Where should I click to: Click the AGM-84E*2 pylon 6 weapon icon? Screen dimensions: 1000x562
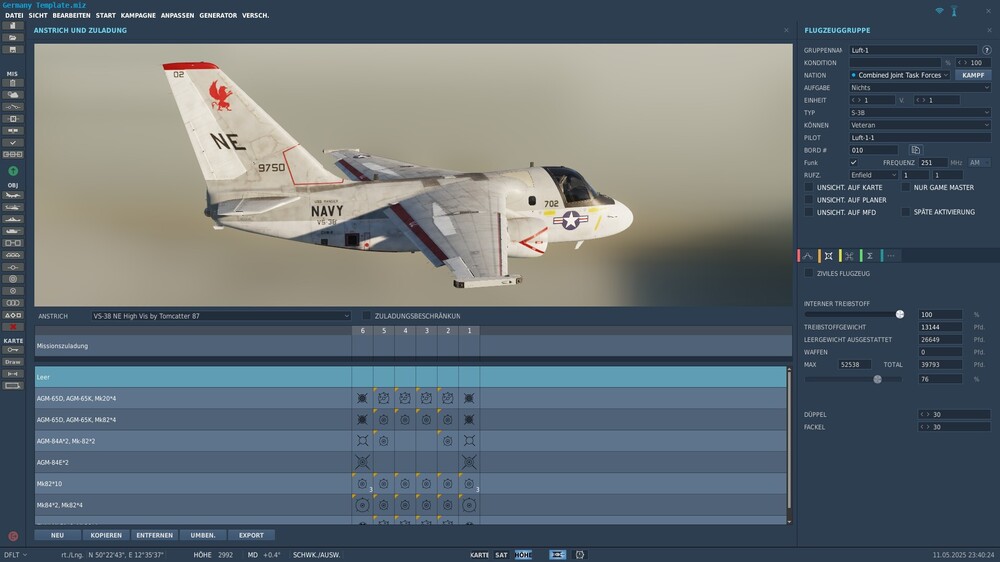click(x=362, y=462)
